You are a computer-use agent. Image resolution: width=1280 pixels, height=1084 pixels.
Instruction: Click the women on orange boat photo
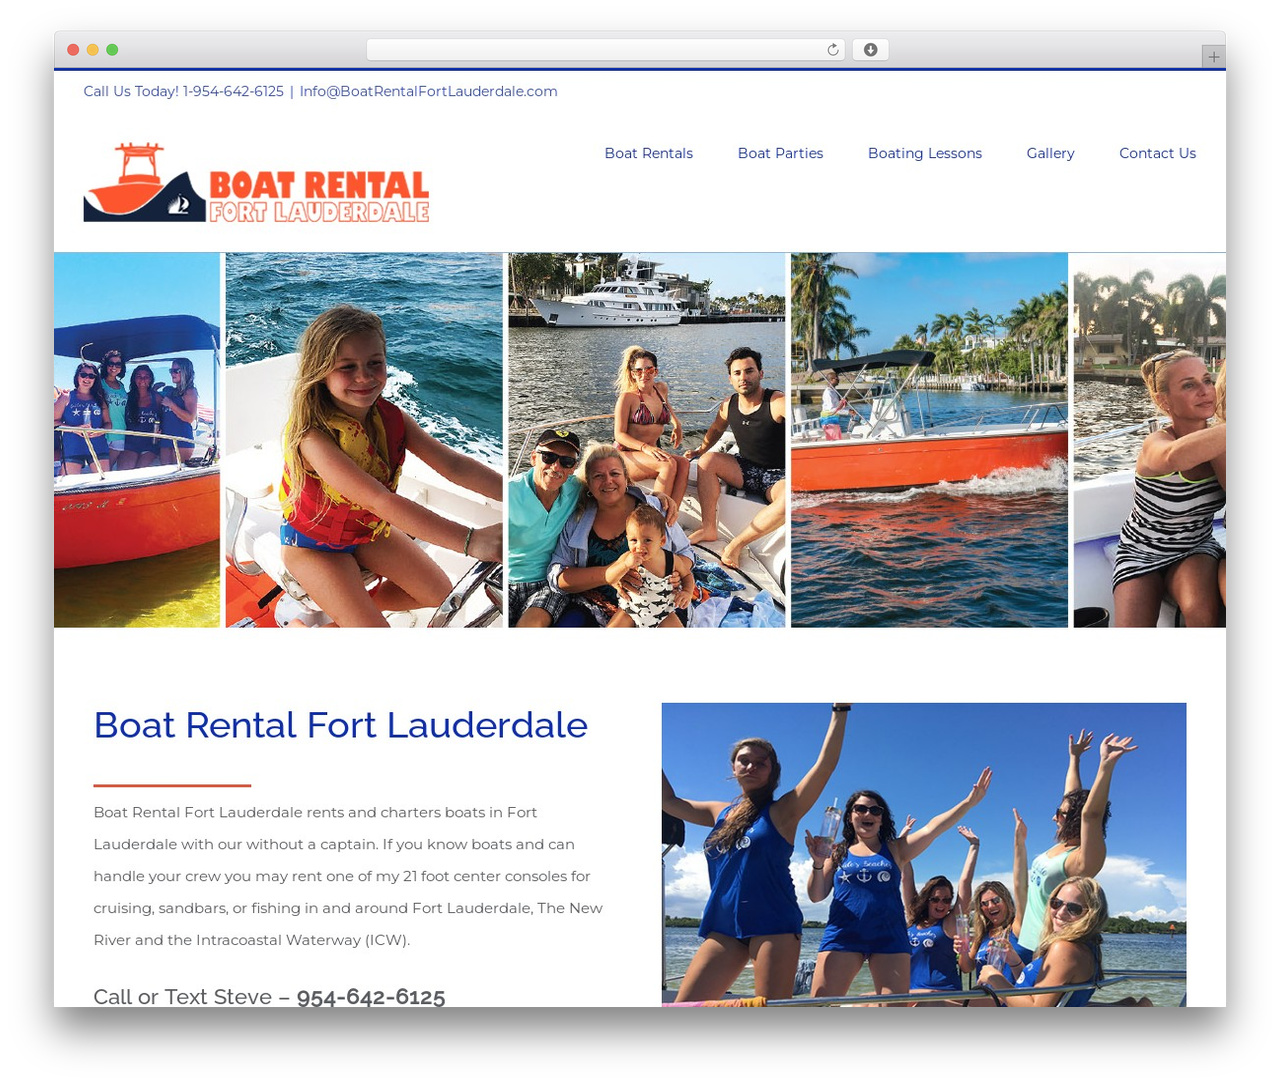point(137,440)
